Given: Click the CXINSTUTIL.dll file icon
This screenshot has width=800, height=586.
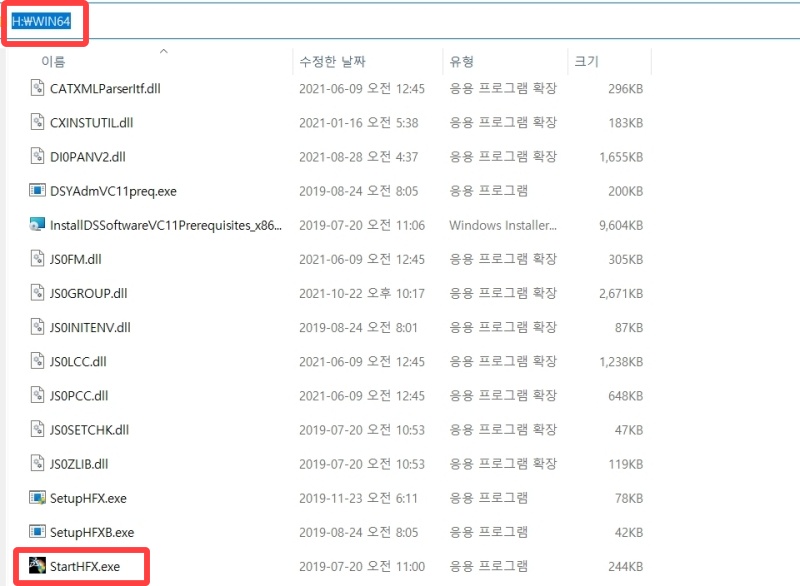Looking at the screenshot, I should tap(37, 122).
